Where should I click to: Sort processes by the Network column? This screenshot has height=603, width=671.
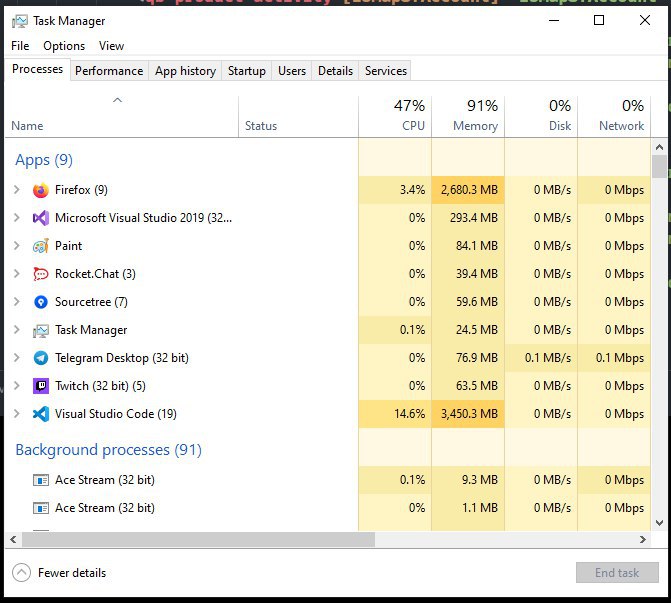pos(615,116)
